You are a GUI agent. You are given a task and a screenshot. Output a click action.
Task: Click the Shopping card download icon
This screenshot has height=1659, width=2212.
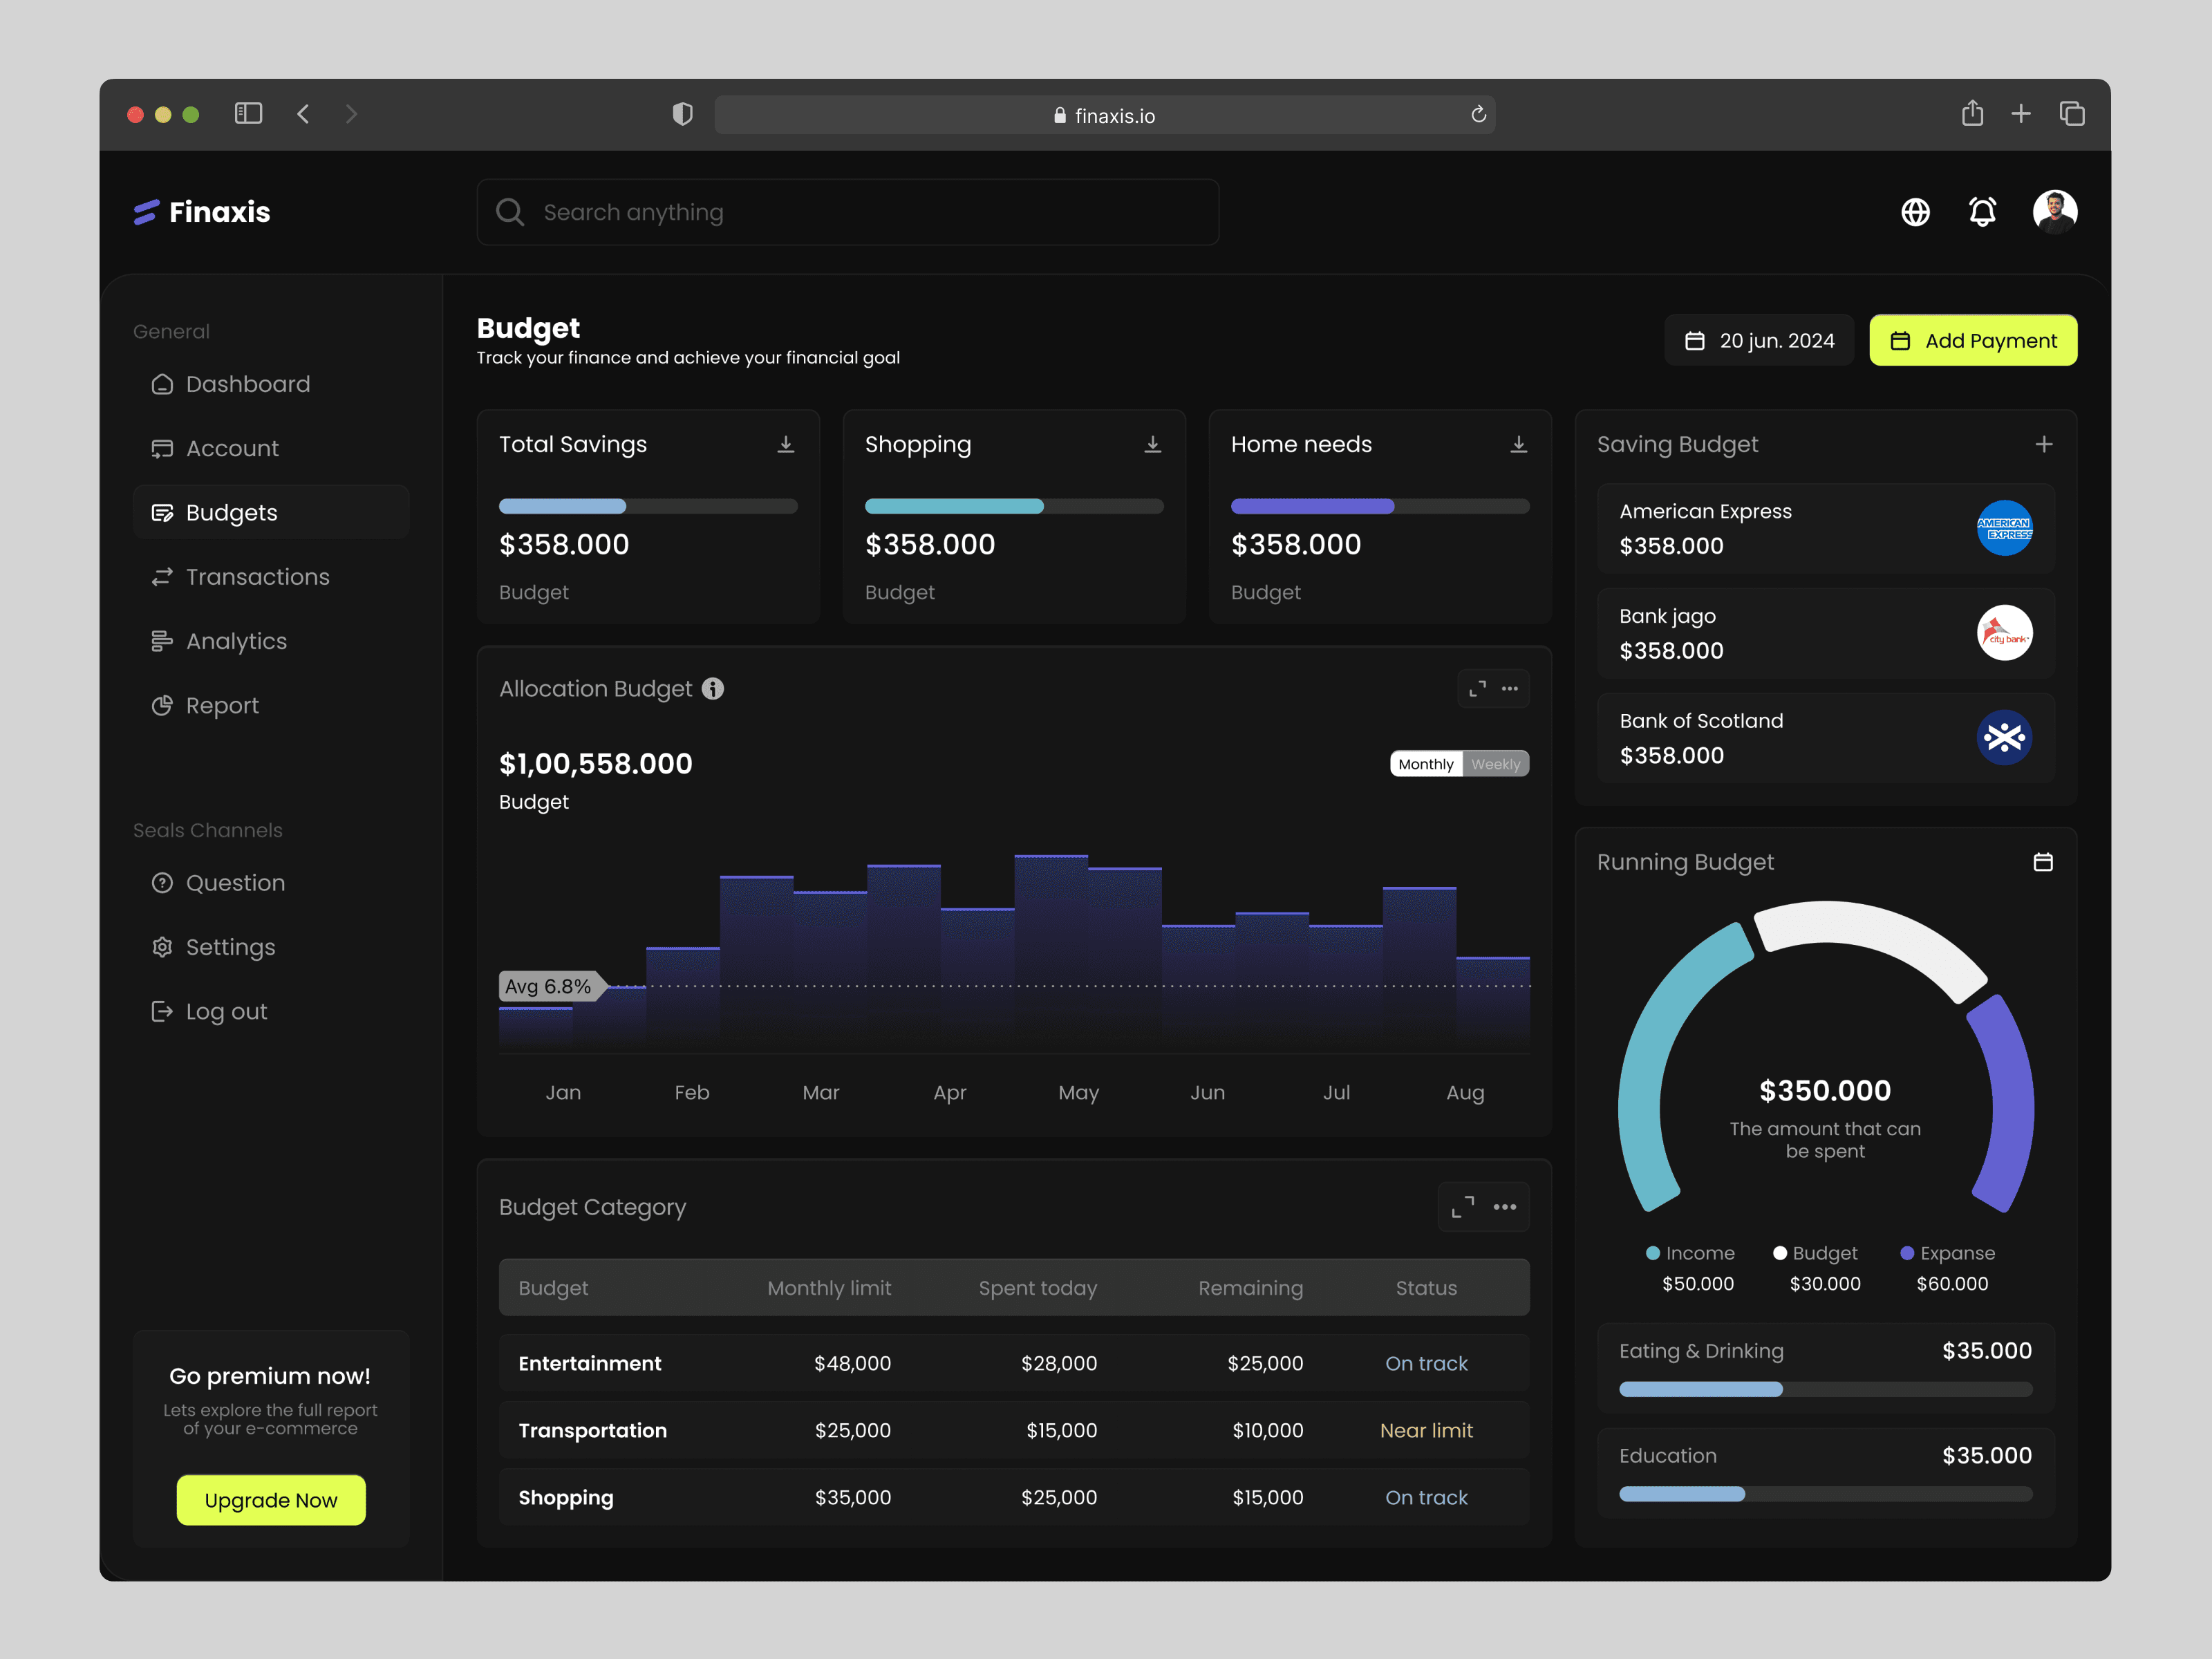pyautogui.click(x=1152, y=444)
